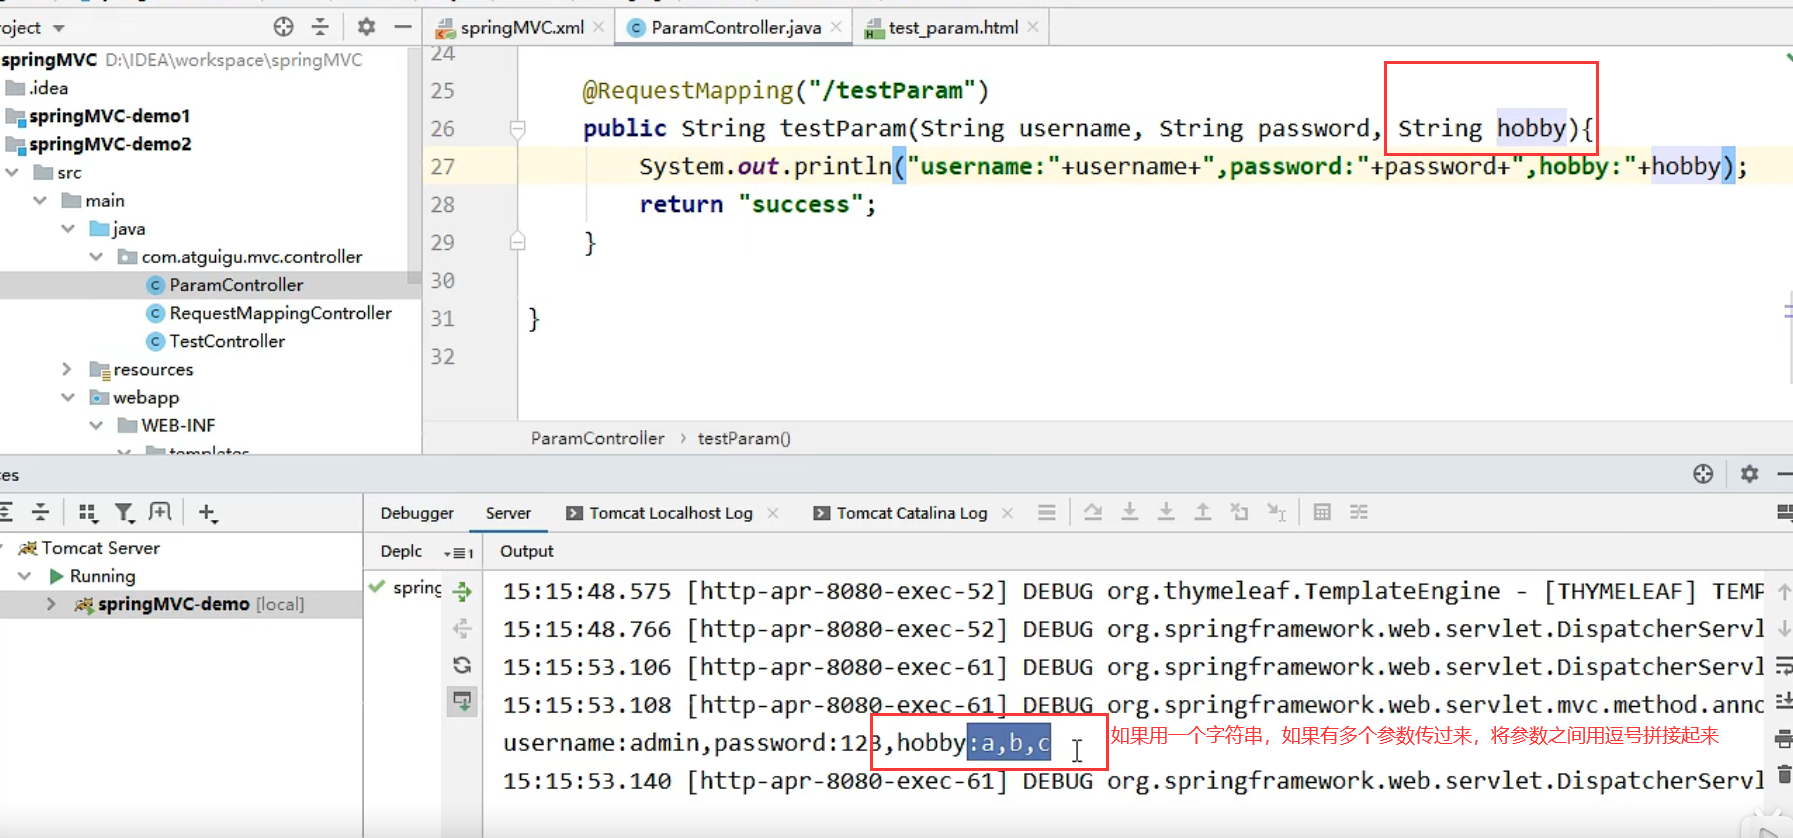Screen dimensions: 1793x838
Task: Click the testParam() breadcrumb
Action: [743, 438]
